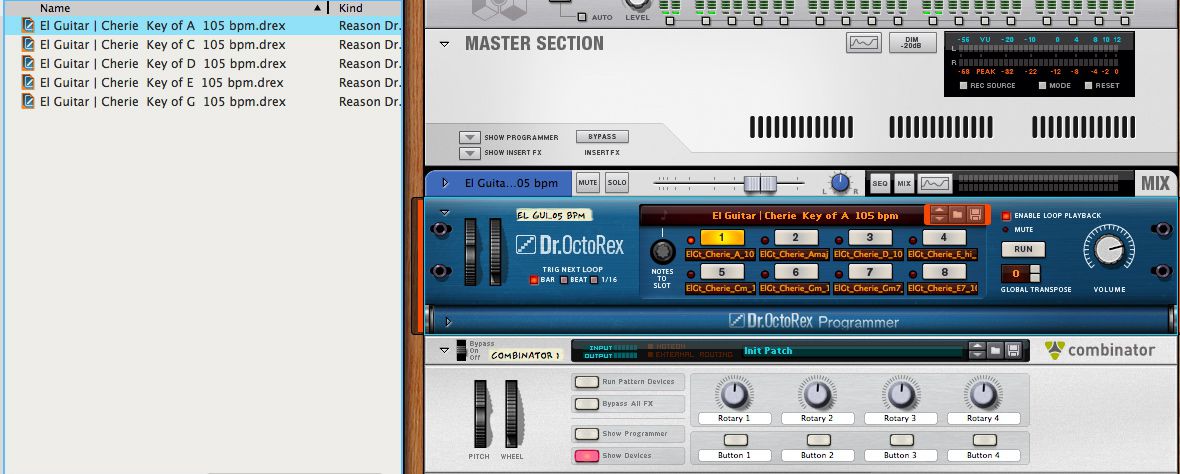Open the Combinator patch browser folder icon

point(995,350)
